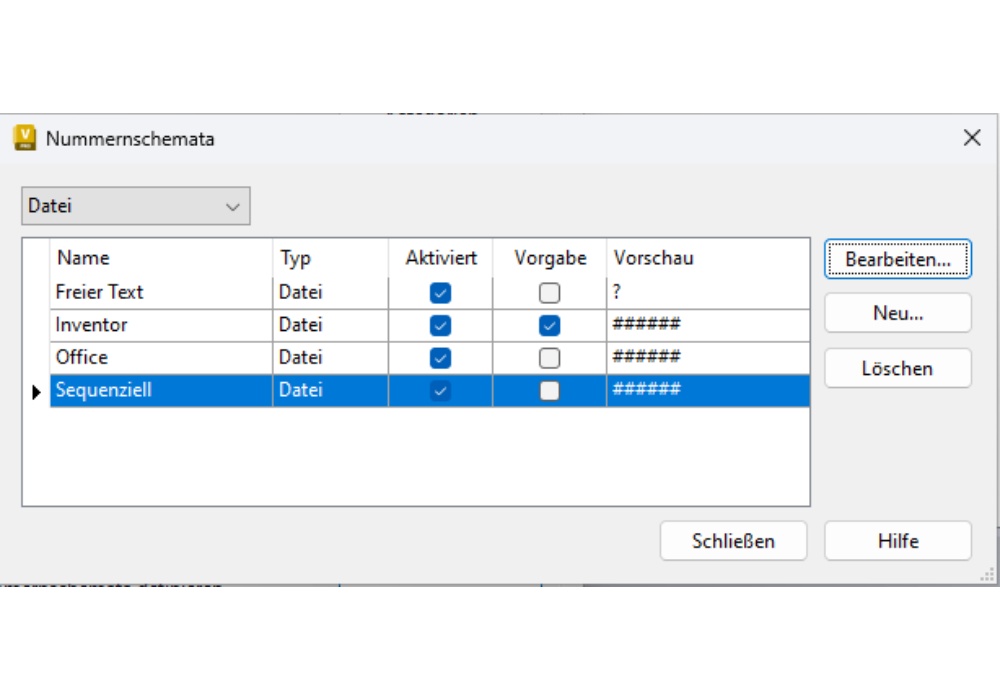Open Hilfe for the dialog
1000x700 pixels.
[x=897, y=541]
